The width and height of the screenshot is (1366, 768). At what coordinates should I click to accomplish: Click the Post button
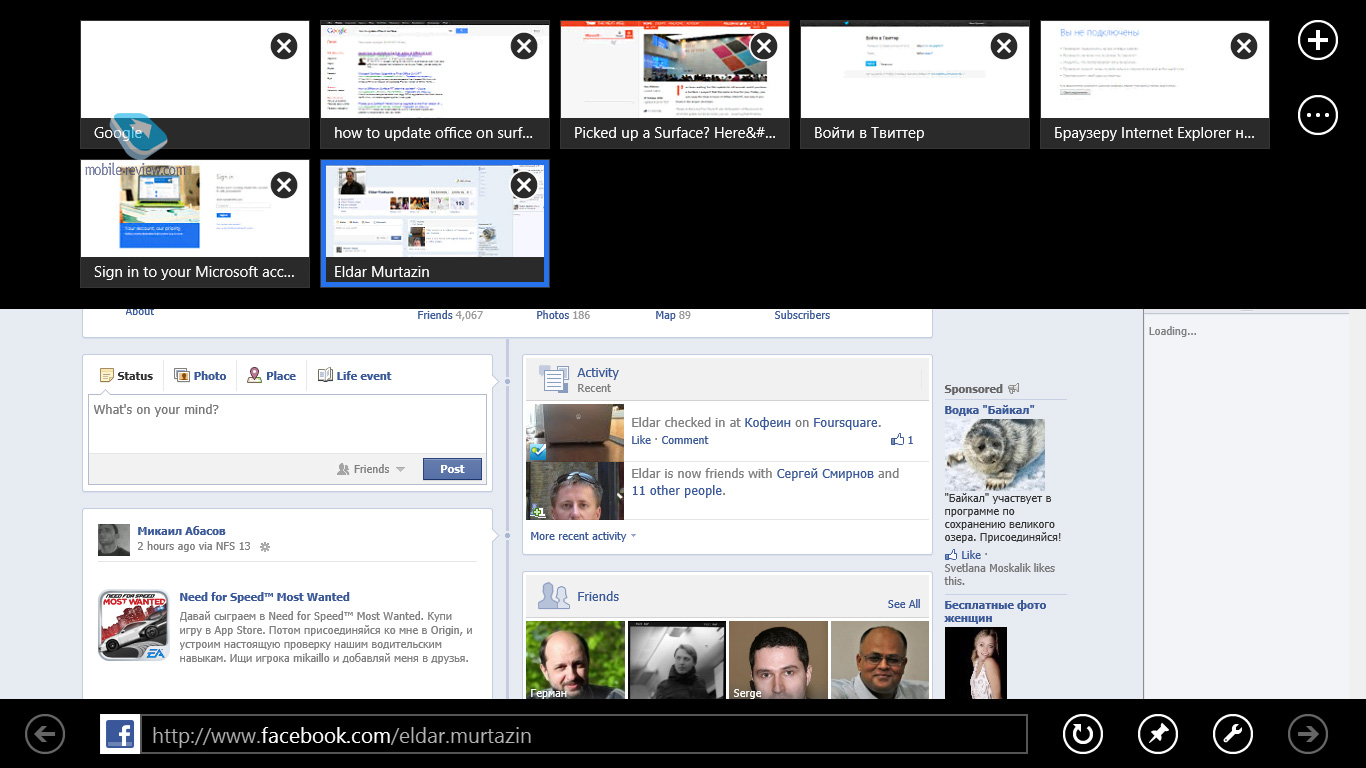pos(452,469)
